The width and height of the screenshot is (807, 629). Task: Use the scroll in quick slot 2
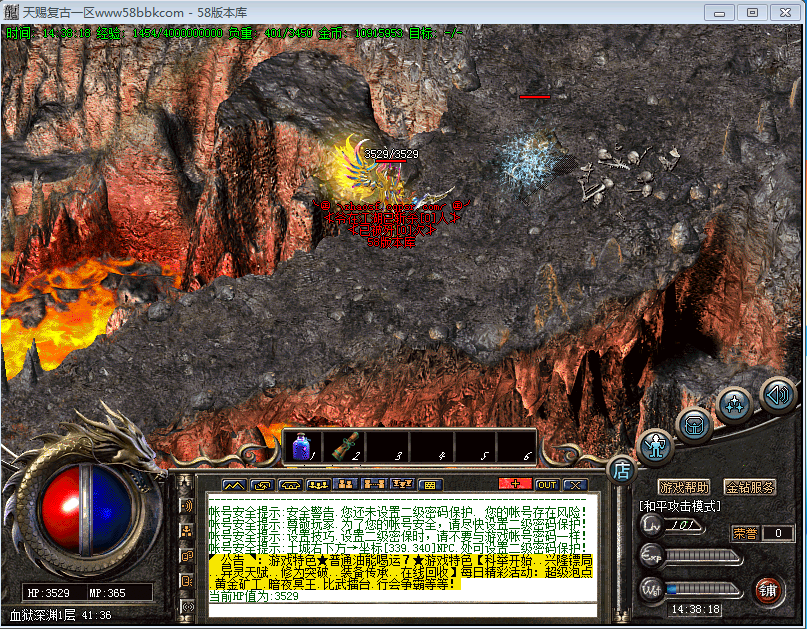click(345, 446)
